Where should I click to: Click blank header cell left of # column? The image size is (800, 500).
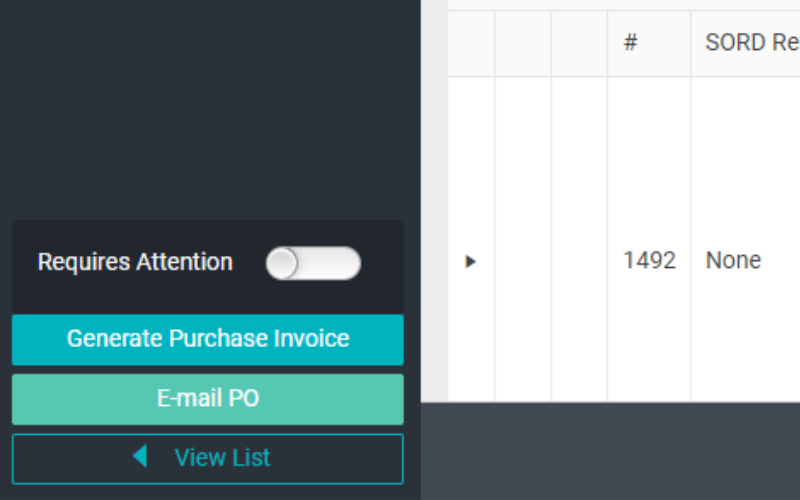coord(579,43)
